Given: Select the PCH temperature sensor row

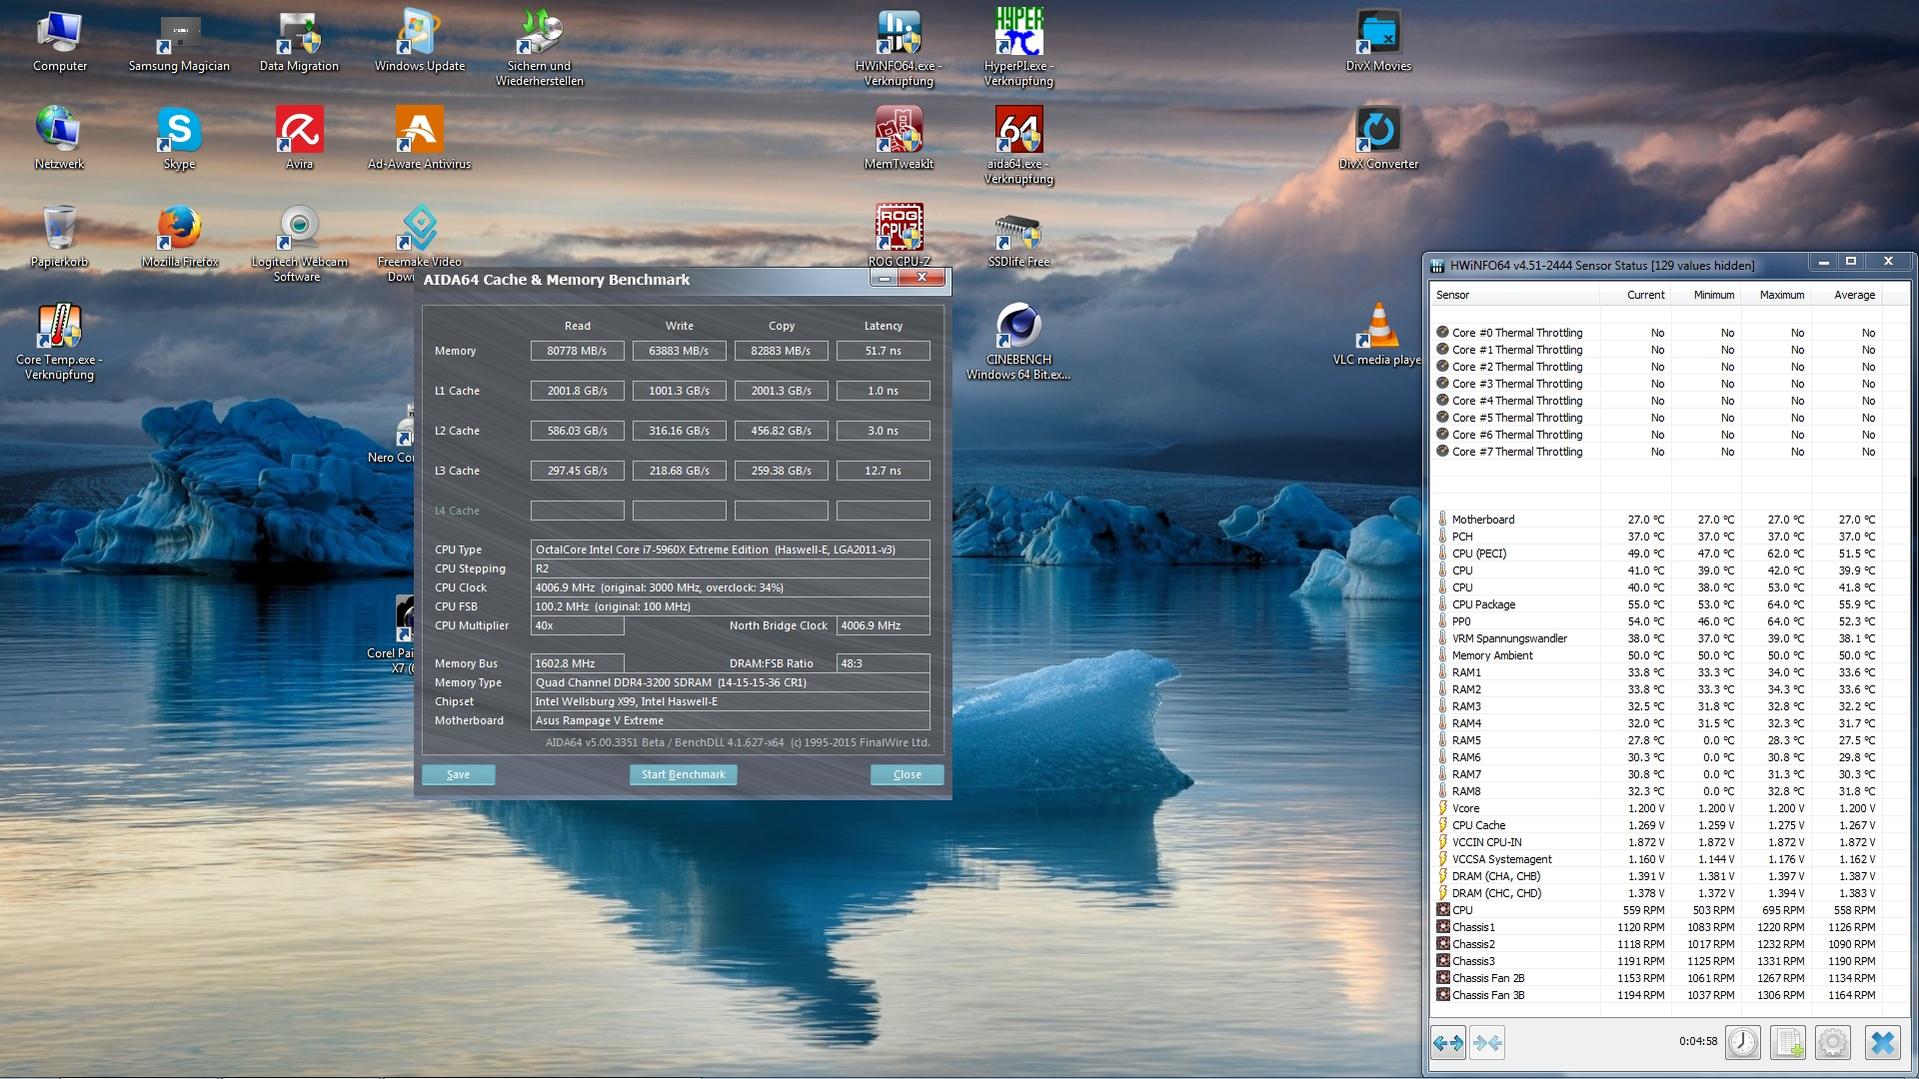Looking at the screenshot, I should tap(1656, 537).
